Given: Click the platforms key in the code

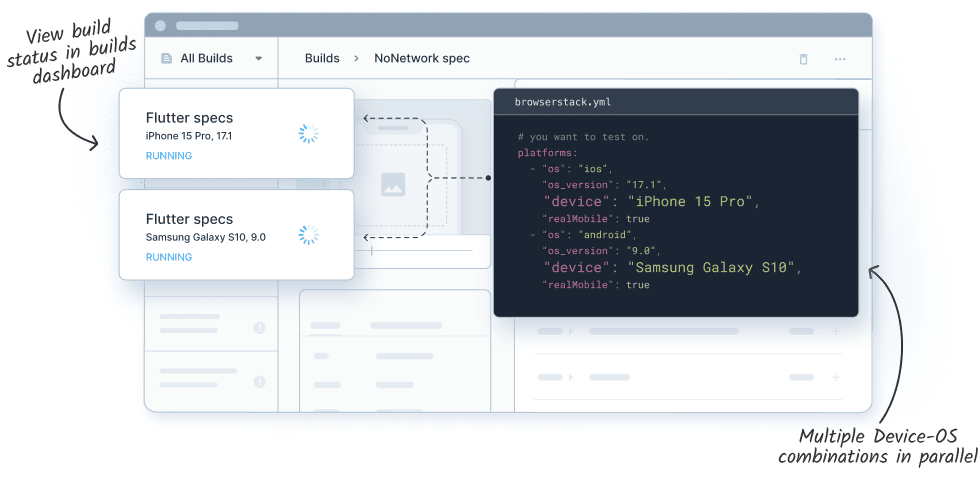Looking at the screenshot, I should point(547,153).
